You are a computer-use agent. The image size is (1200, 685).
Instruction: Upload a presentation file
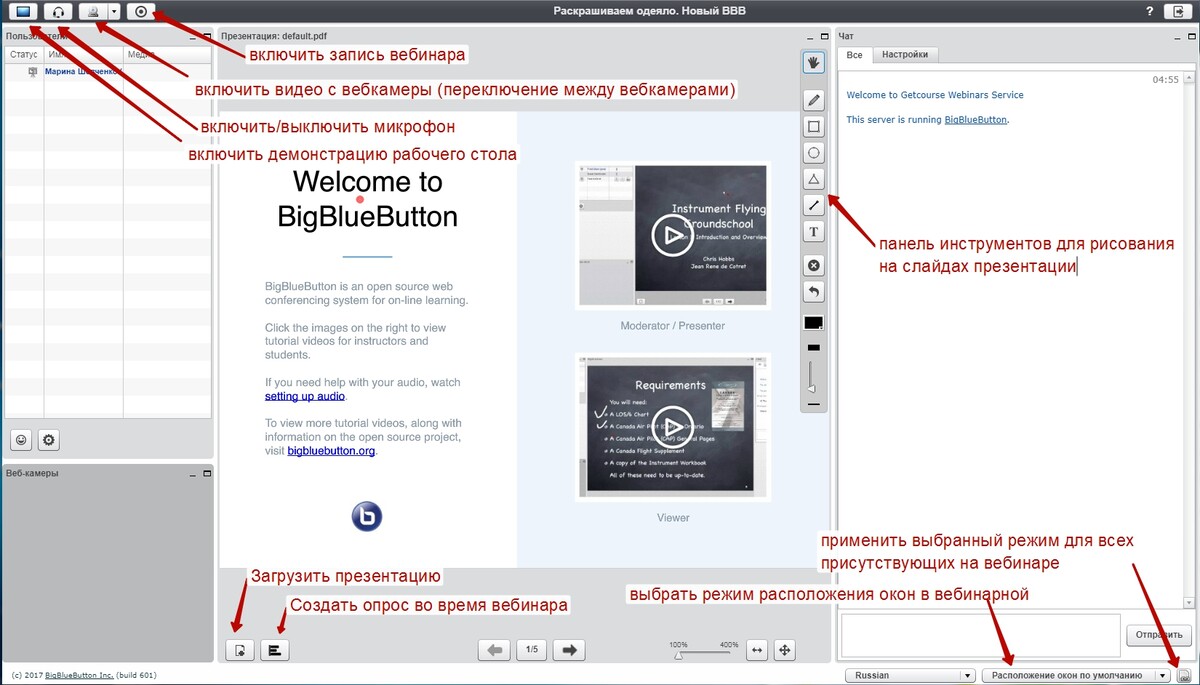[x=239, y=650]
